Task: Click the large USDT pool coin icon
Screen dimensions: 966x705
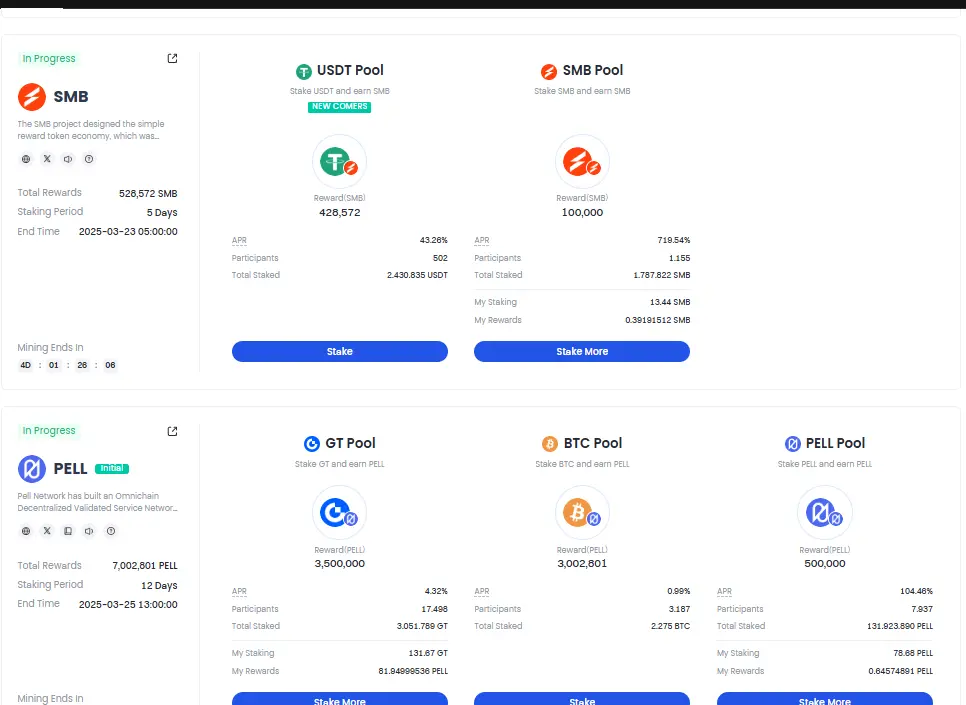Action: click(339, 162)
